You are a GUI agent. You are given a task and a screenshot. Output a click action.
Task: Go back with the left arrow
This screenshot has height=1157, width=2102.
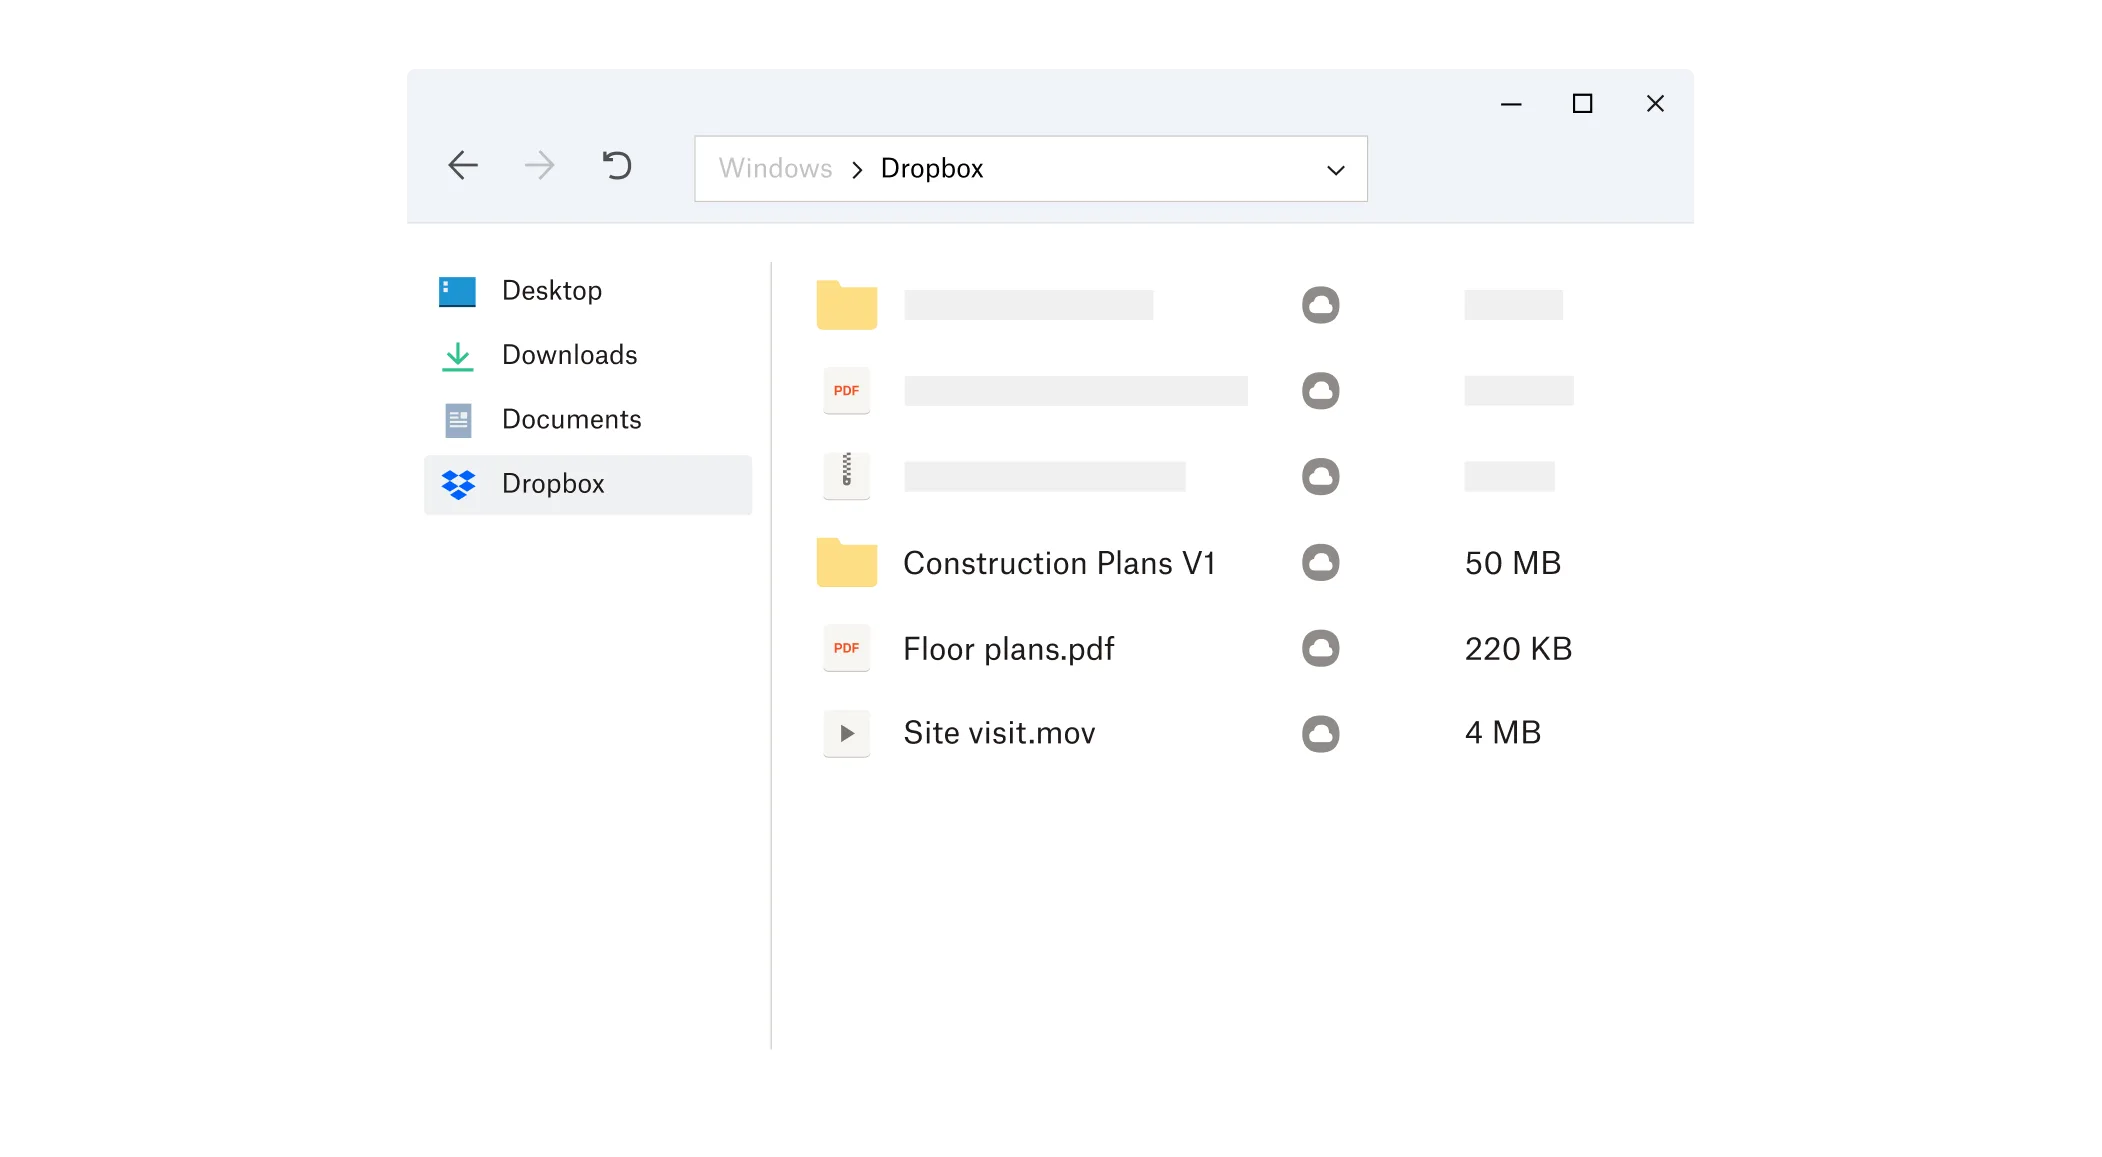click(462, 165)
